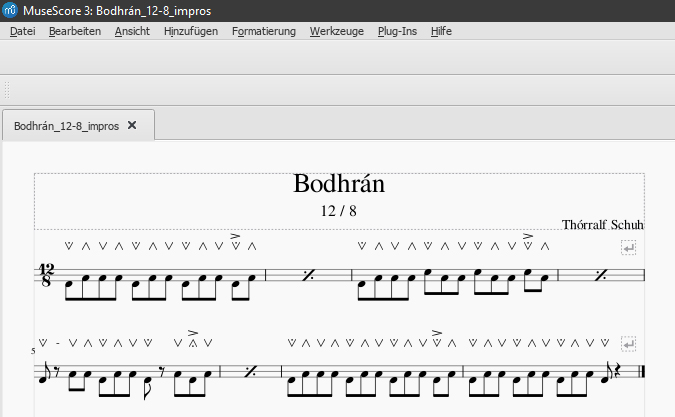The height and width of the screenshot is (417, 675).
Task: Click the MuseScore app icon in title bar
Action: pyautogui.click(x=9, y=9)
